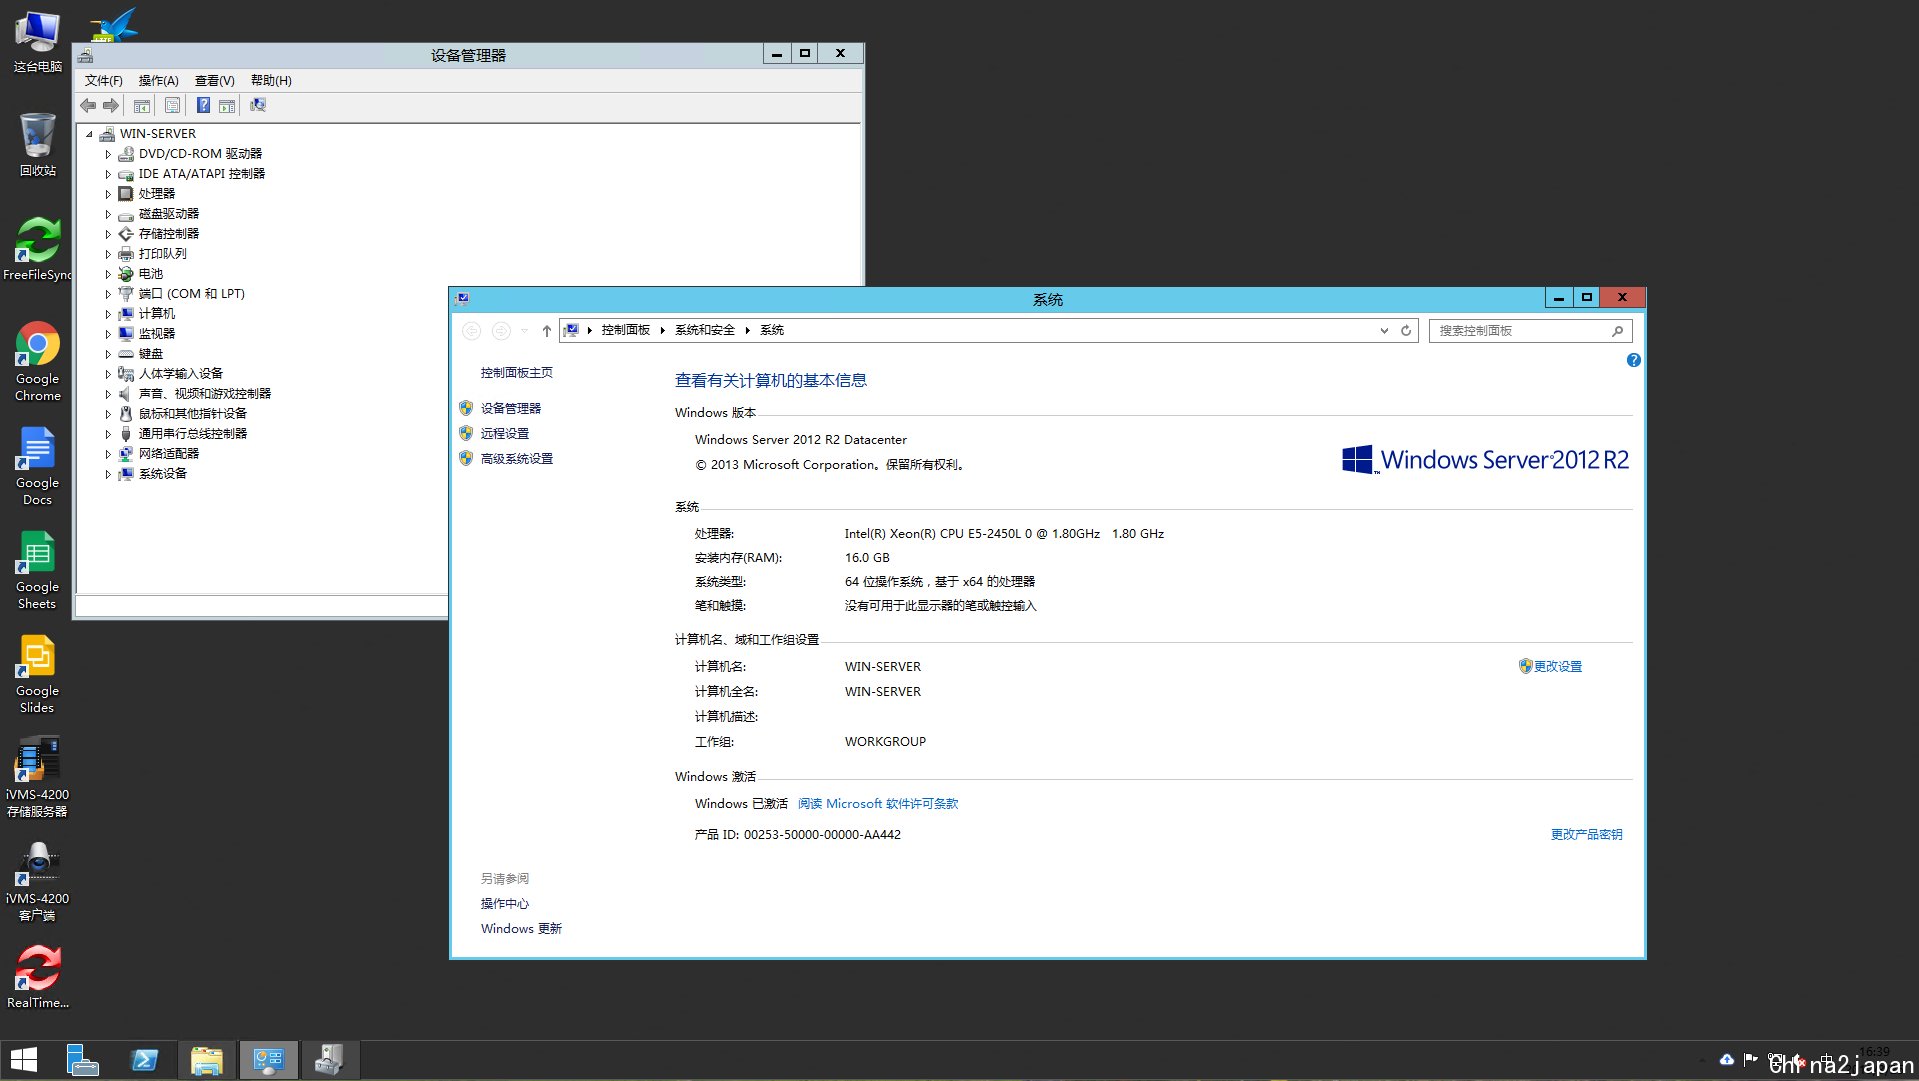Open 查看(V) menu in Device Manager

[214, 81]
